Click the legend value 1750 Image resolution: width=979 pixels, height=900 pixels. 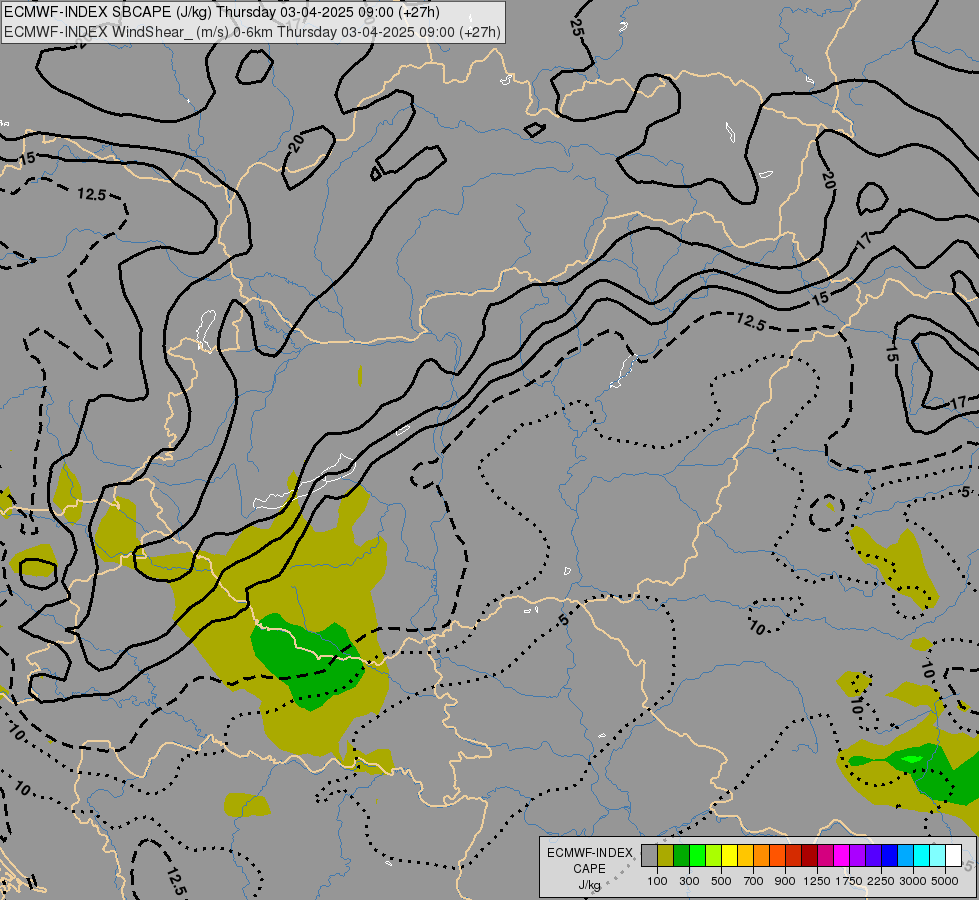[849, 881]
